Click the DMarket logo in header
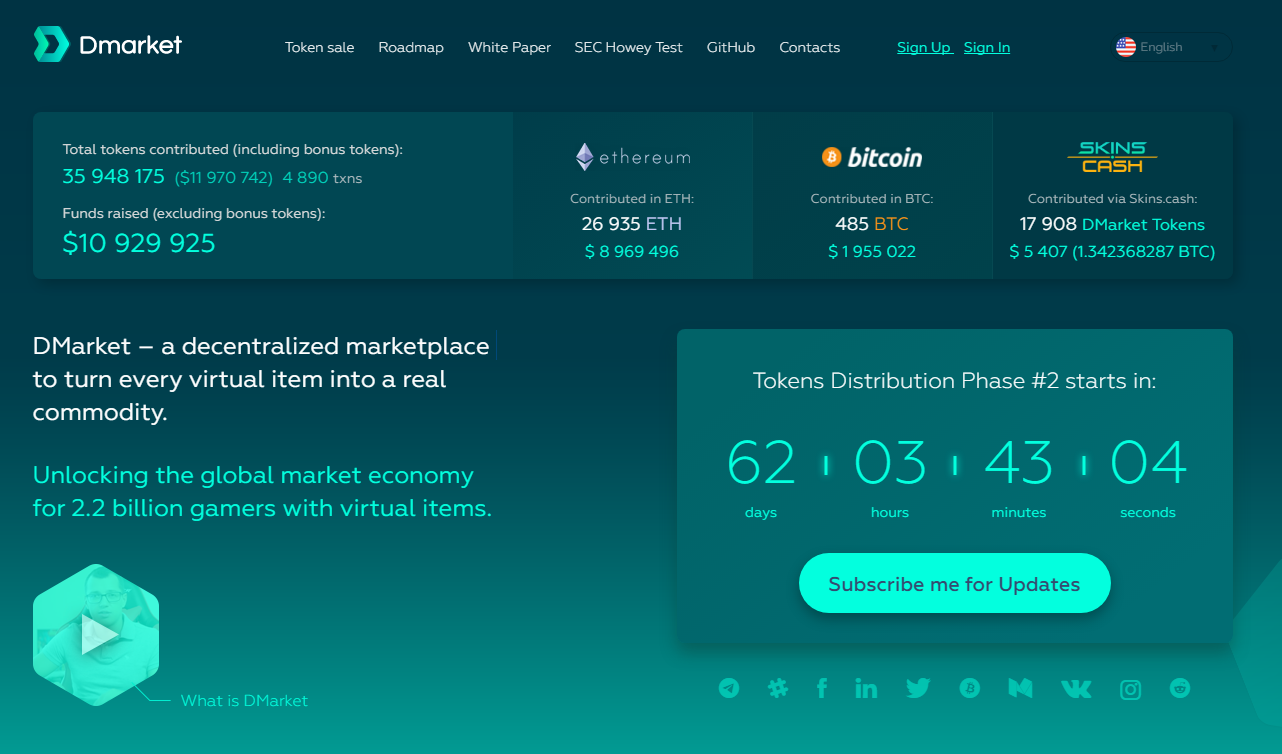The width and height of the screenshot is (1282, 754). click(108, 44)
